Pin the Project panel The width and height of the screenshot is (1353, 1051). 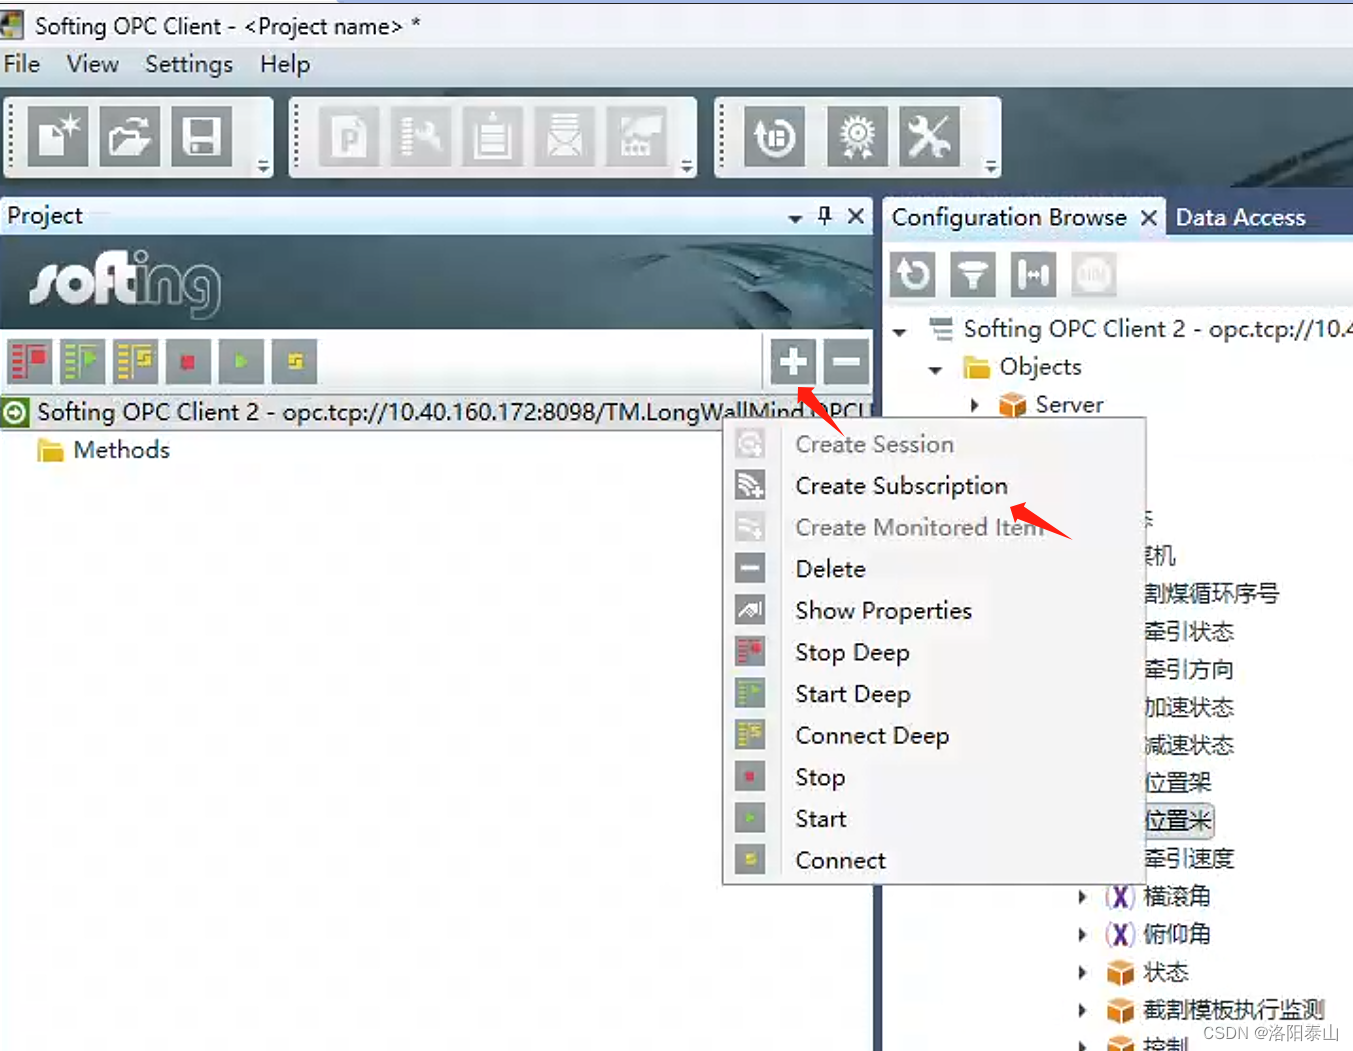click(825, 215)
